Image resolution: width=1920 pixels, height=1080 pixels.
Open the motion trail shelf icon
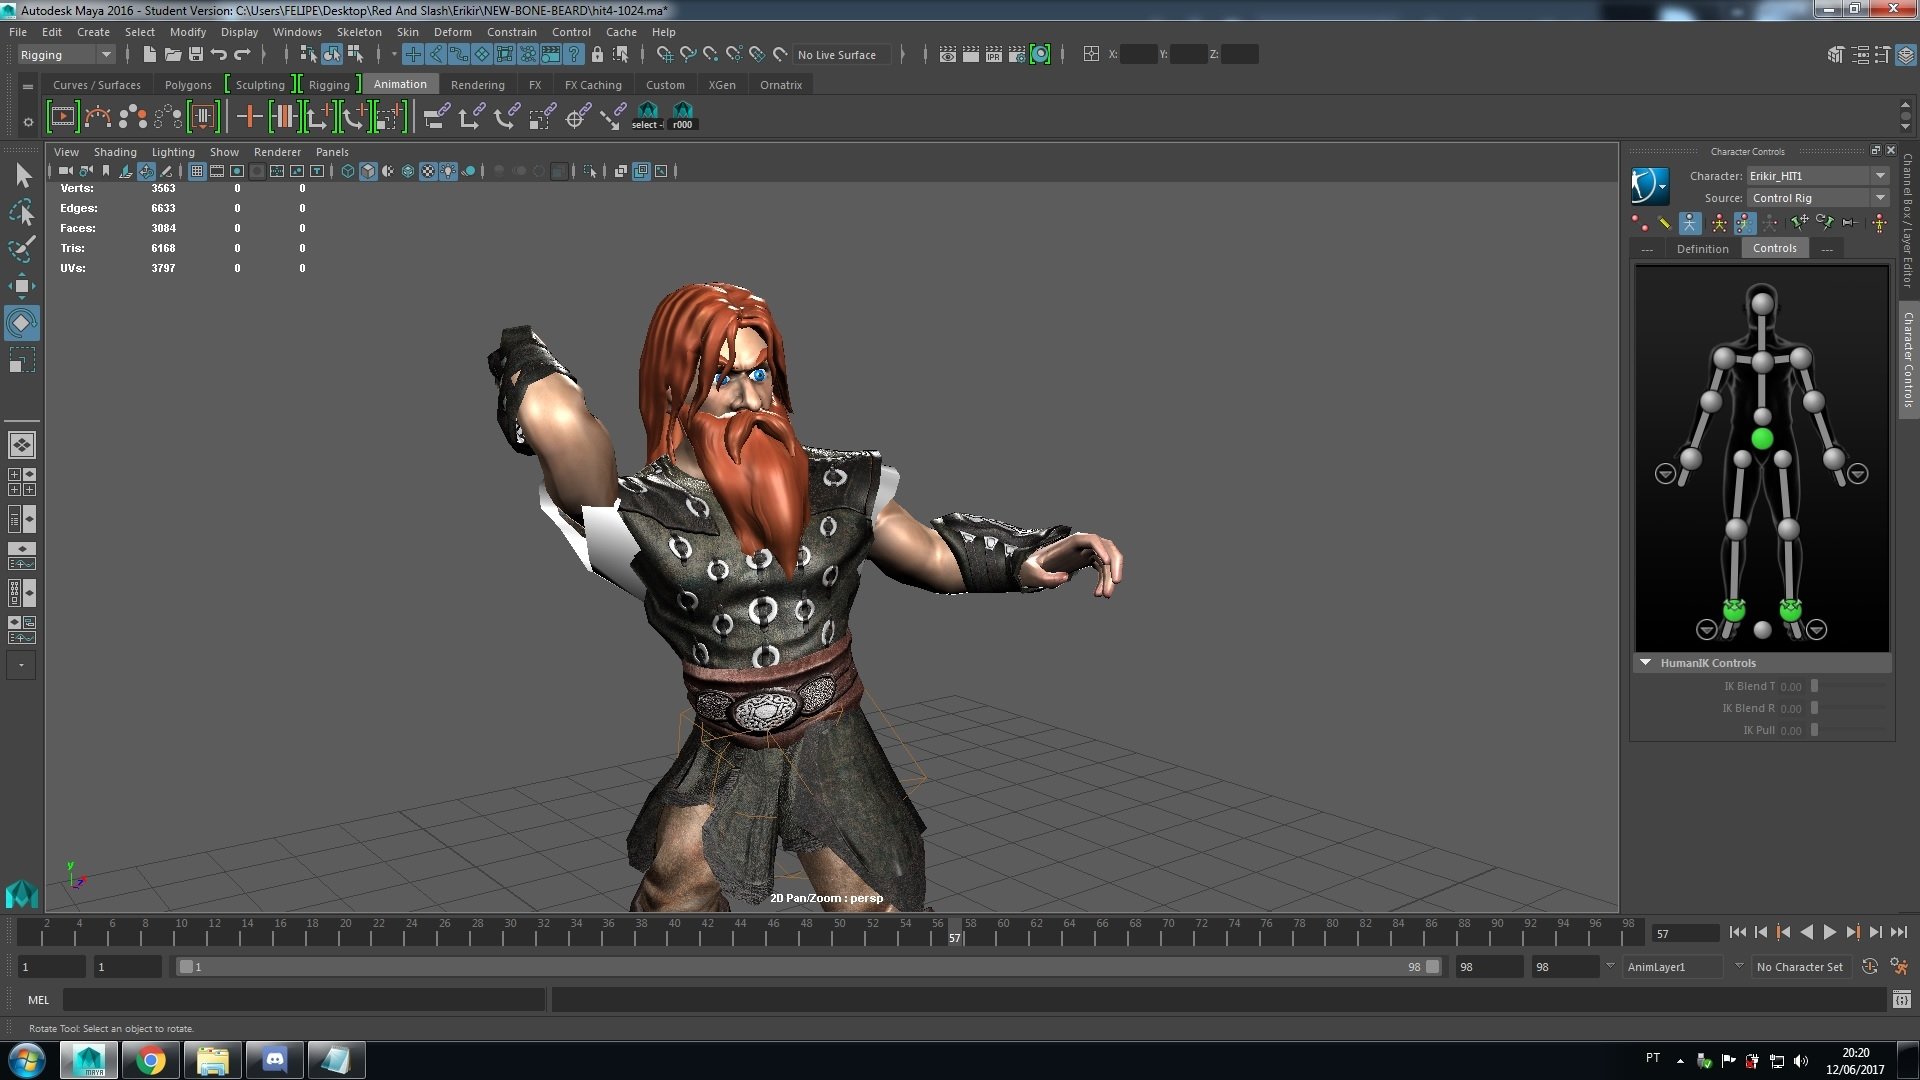pyautogui.click(x=98, y=117)
